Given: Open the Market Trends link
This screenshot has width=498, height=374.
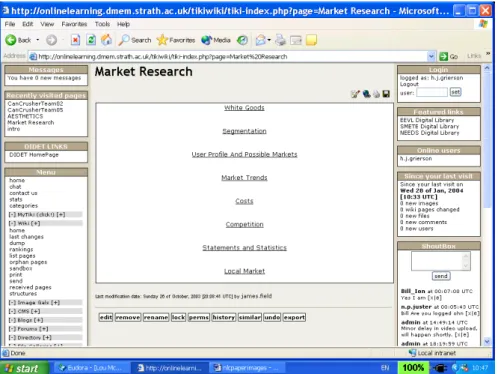Looking at the screenshot, I should [244, 178].
